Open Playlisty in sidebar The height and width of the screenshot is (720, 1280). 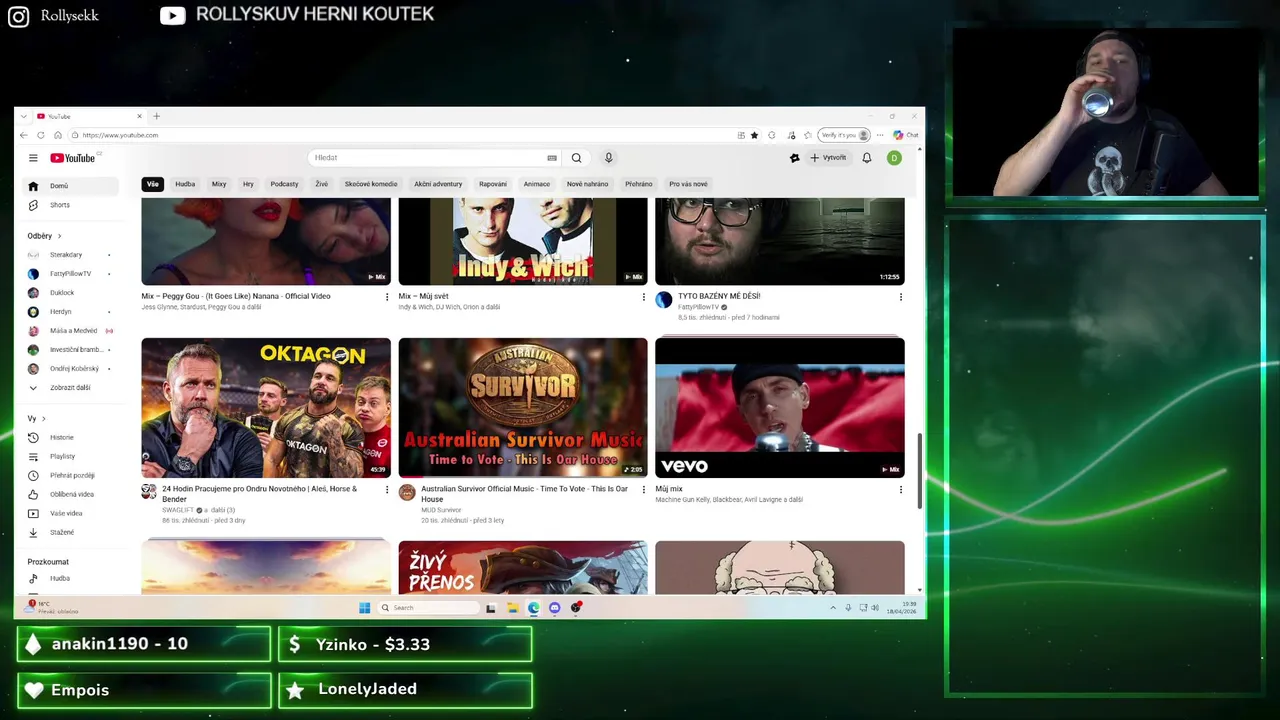coord(70,456)
